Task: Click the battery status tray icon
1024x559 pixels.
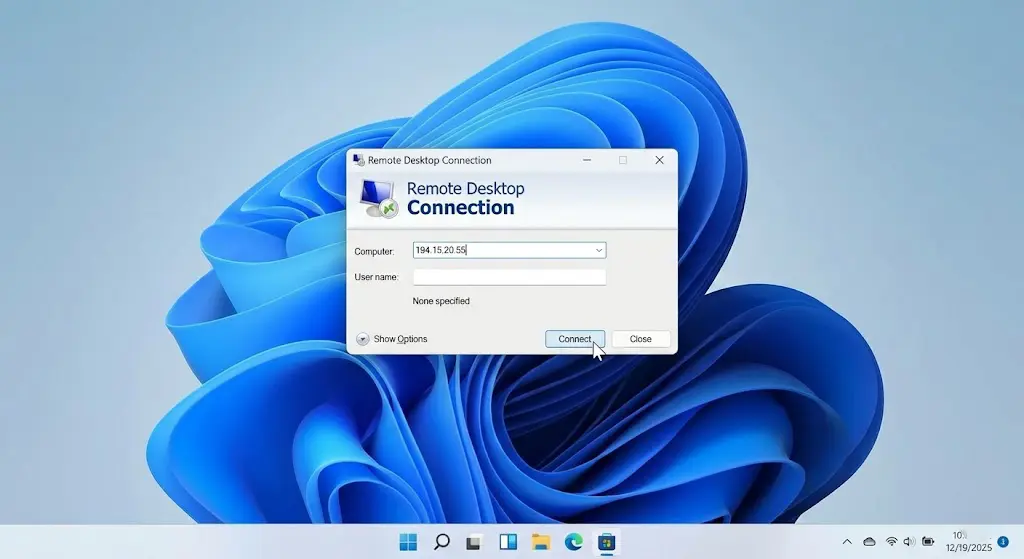Action: (x=928, y=542)
